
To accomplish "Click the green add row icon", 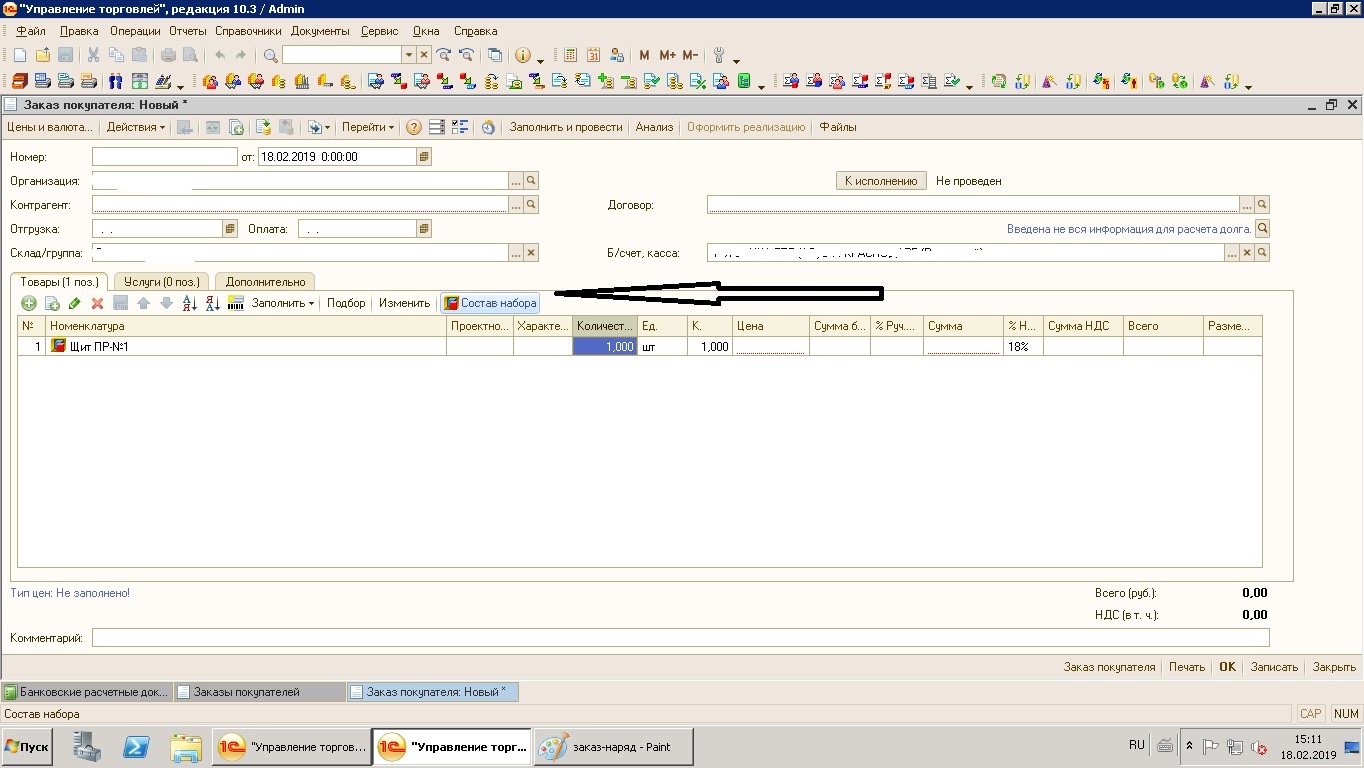I will 29,303.
